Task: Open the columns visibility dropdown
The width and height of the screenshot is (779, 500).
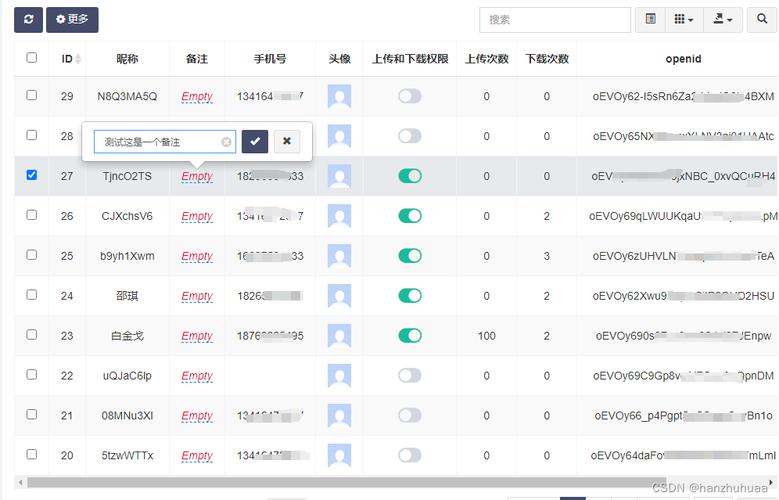Action: tap(684, 20)
